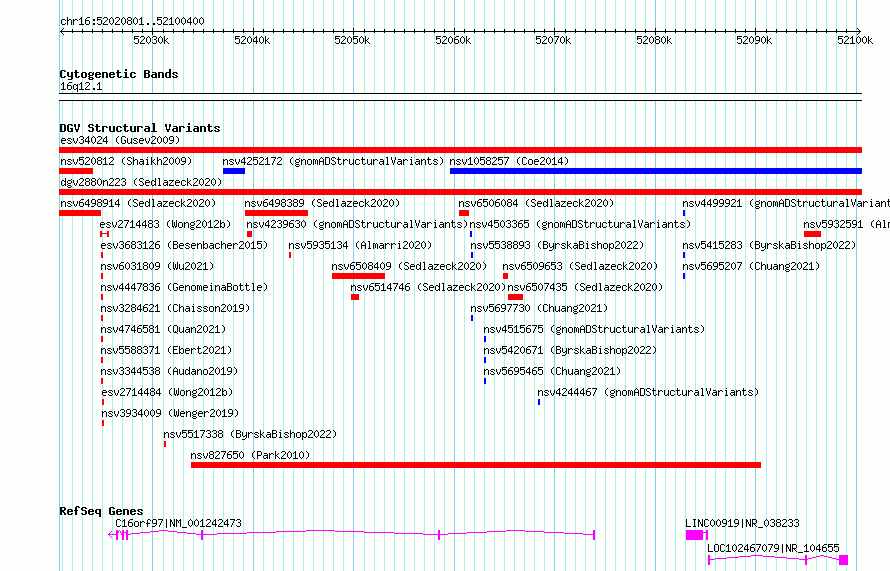Open nsv3934009 (Wenger2019) variant
Viewport: 890px width, 571px height.
pyautogui.click(x=170, y=413)
